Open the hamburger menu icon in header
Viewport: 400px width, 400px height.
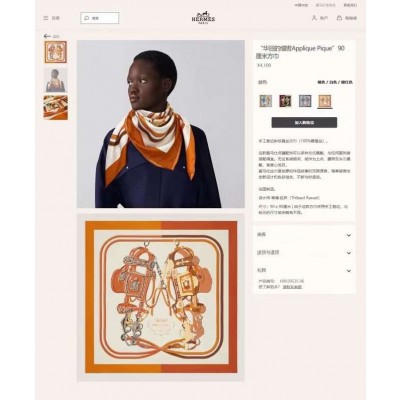[x=46, y=18]
